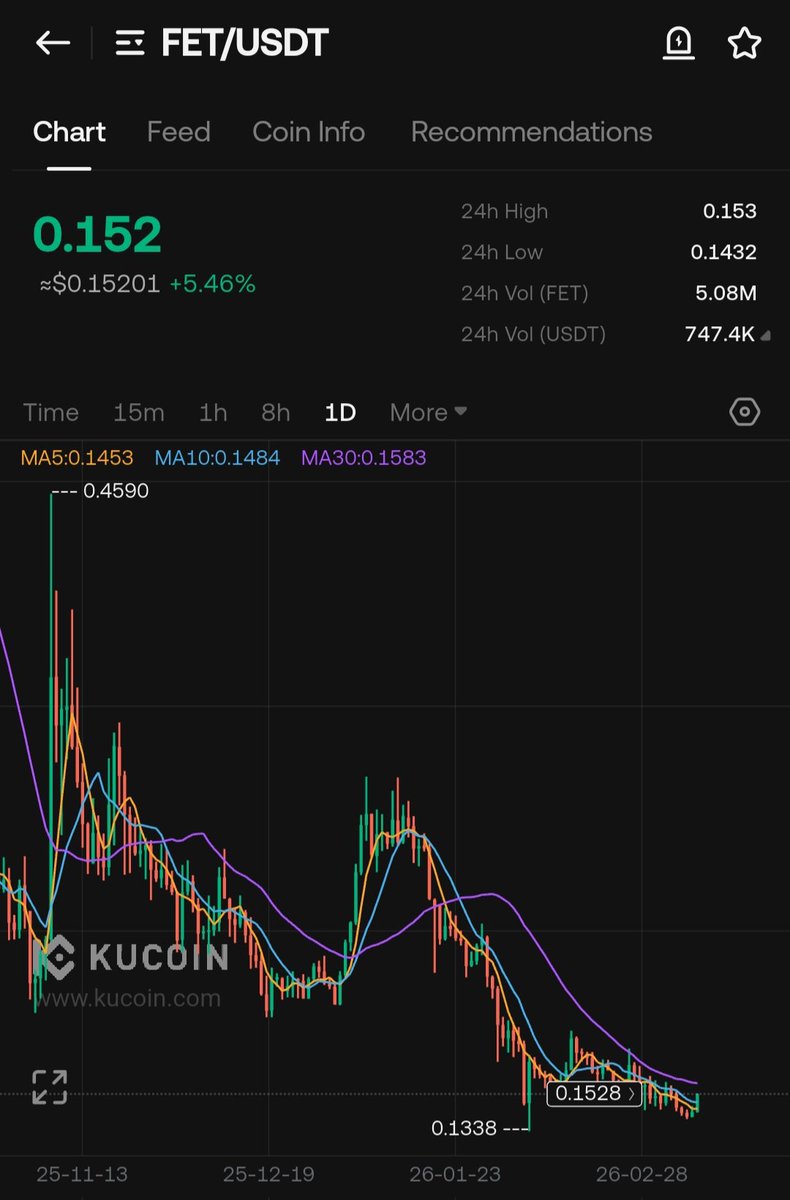Tap the 24h Low label
This screenshot has width=790, height=1200.
click(x=502, y=252)
